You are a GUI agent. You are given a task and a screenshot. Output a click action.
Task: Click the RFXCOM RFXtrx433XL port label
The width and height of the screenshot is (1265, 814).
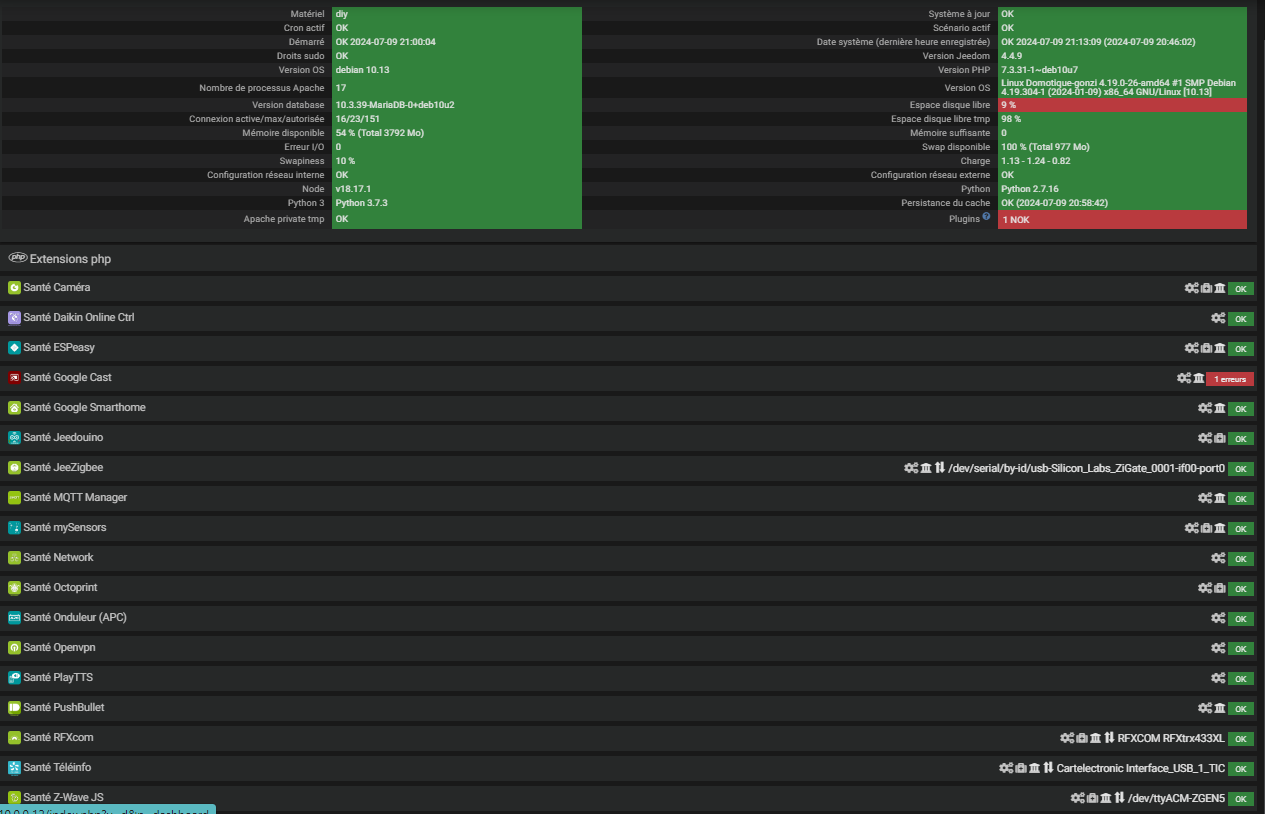1171,738
